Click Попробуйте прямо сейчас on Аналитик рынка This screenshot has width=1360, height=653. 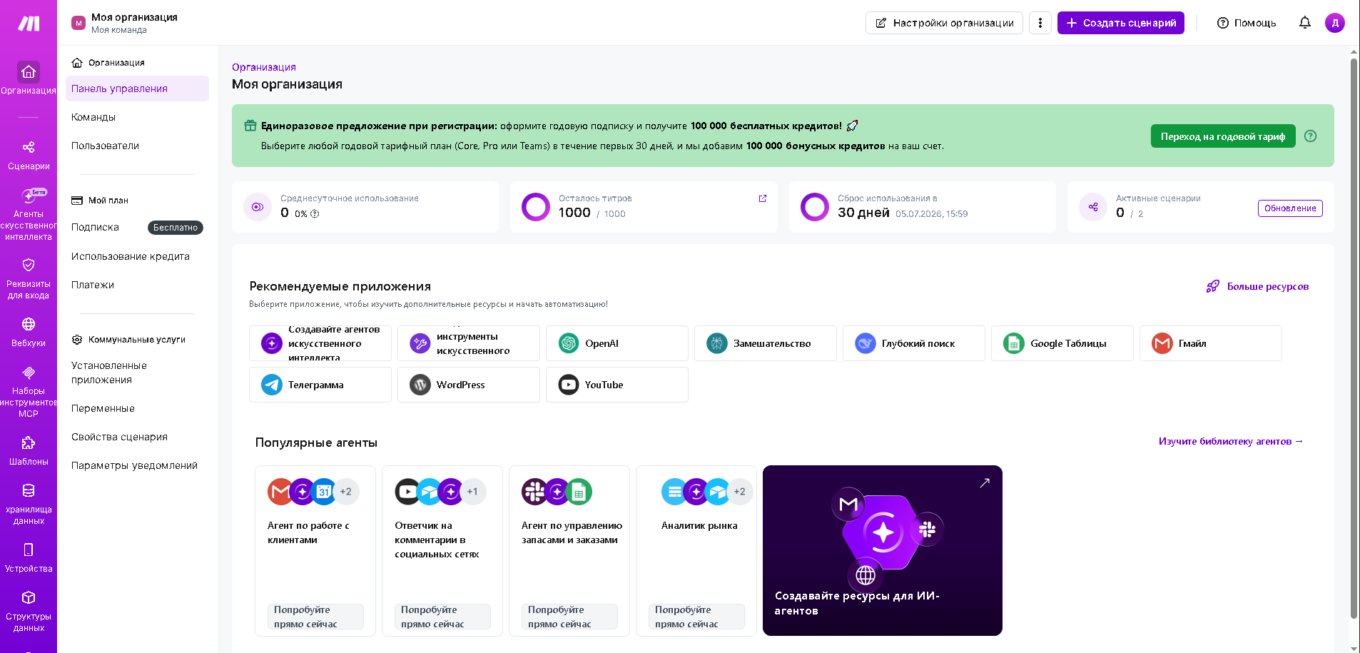click(696, 617)
